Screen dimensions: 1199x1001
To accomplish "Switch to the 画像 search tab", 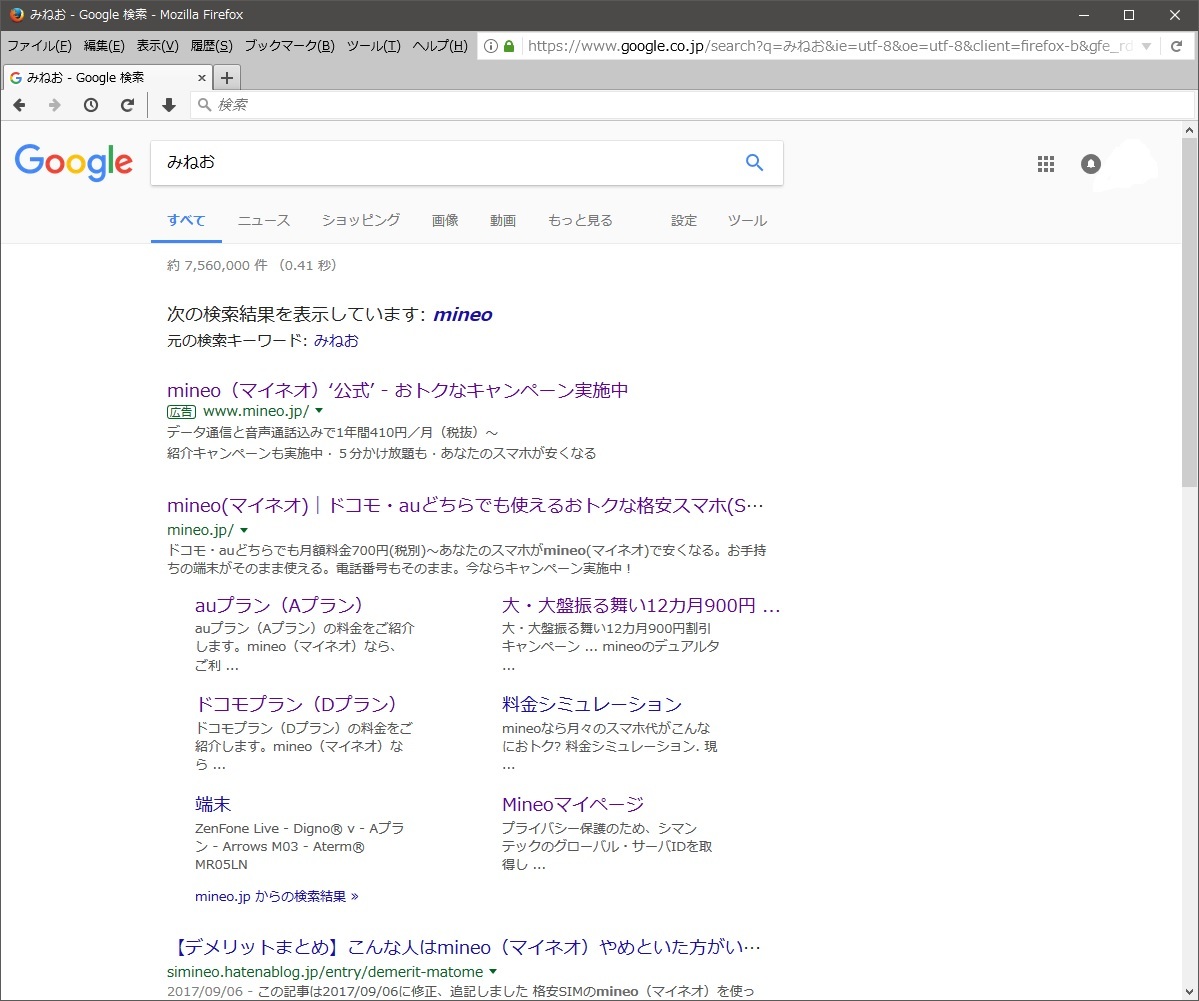I will 445,220.
